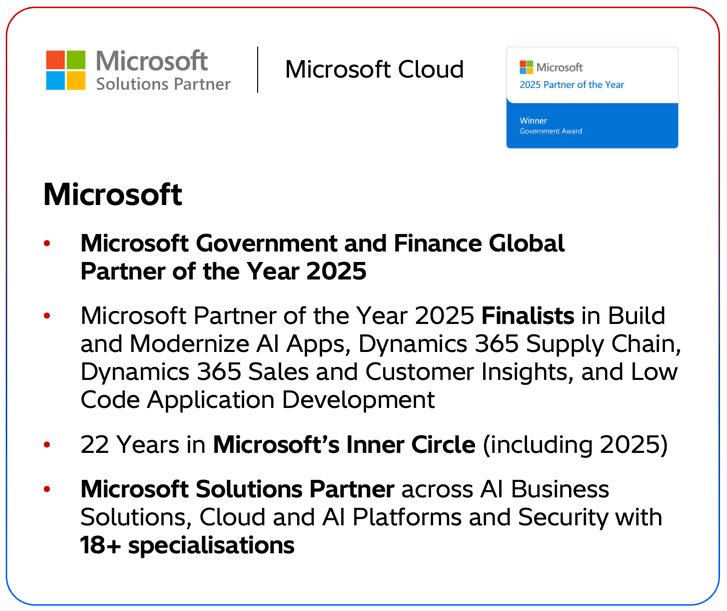
Task: Click the red bullet before Government and Finance
Action: pyautogui.click(x=47, y=244)
